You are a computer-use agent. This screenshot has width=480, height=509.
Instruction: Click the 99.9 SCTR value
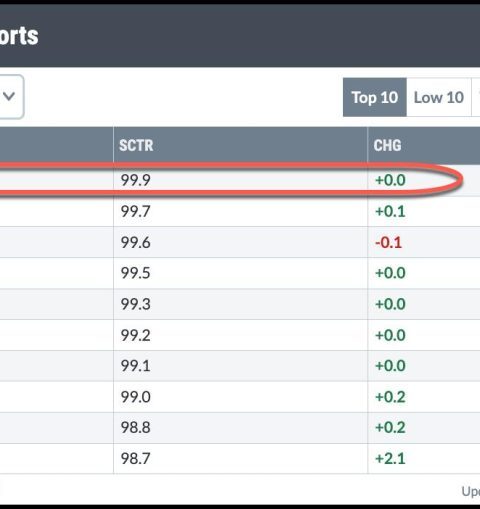coord(136,180)
